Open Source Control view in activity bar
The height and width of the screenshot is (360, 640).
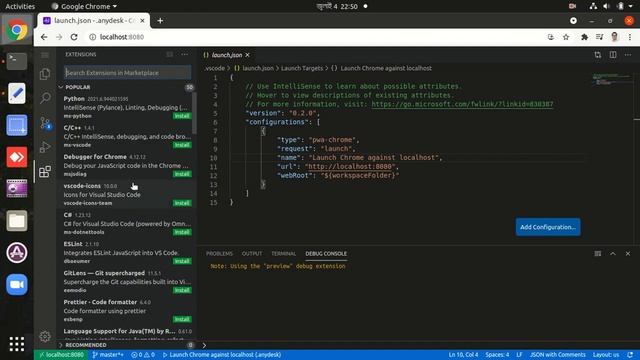(x=45, y=123)
